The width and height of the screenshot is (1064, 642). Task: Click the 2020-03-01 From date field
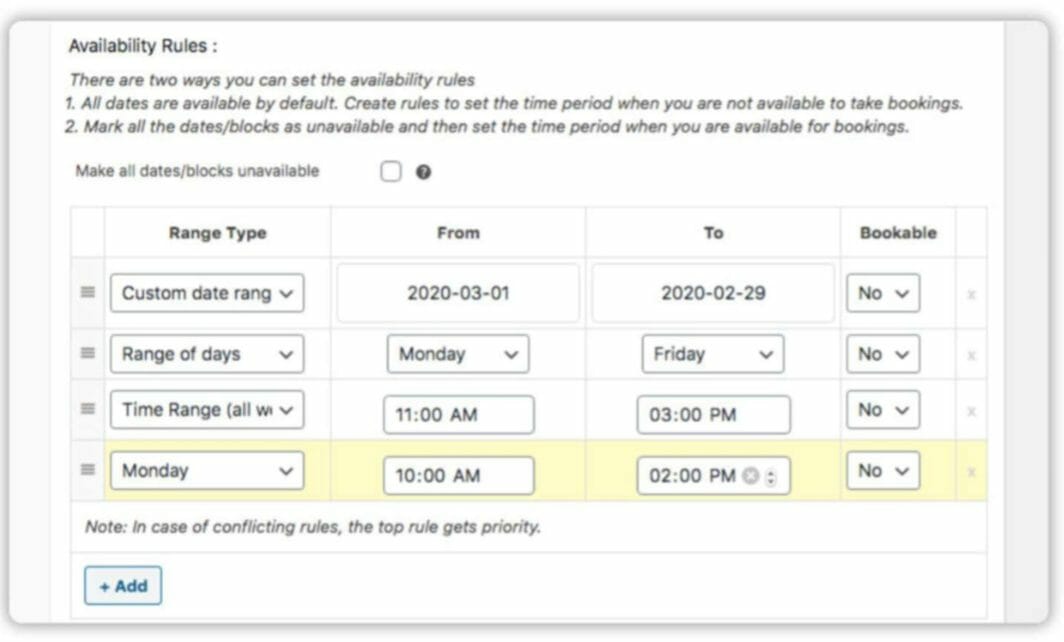pos(458,293)
